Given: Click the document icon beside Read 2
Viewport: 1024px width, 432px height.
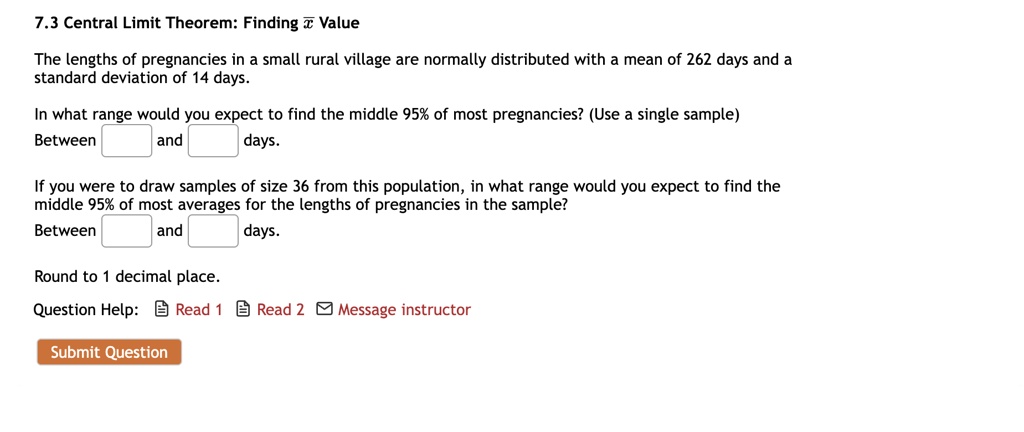Looking at the screenshot, I should click(x=243, y=309).
